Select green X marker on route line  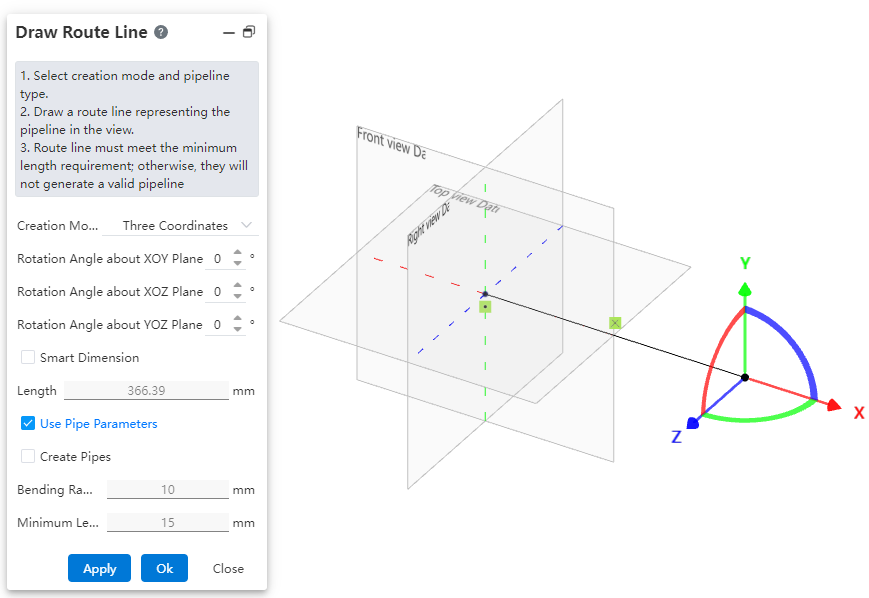click(615, 323)
